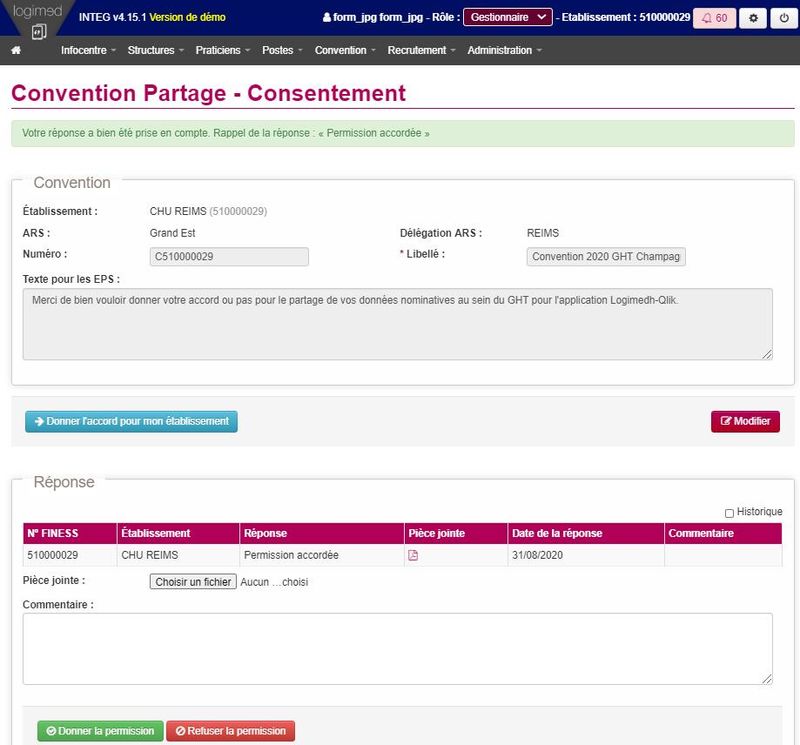
Task: Open the Postes menu
Action: (282, 50)
